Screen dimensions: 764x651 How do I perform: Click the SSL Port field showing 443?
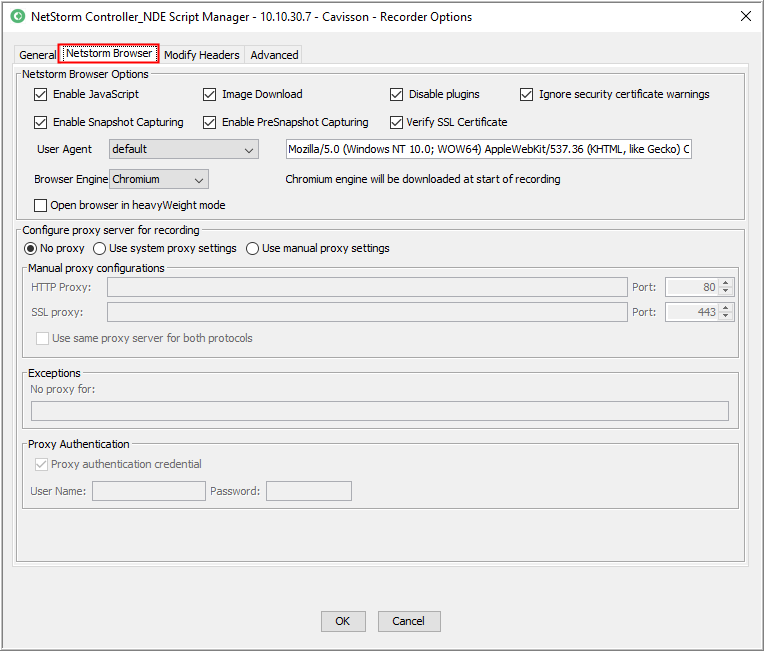click(x=692, y=312)
